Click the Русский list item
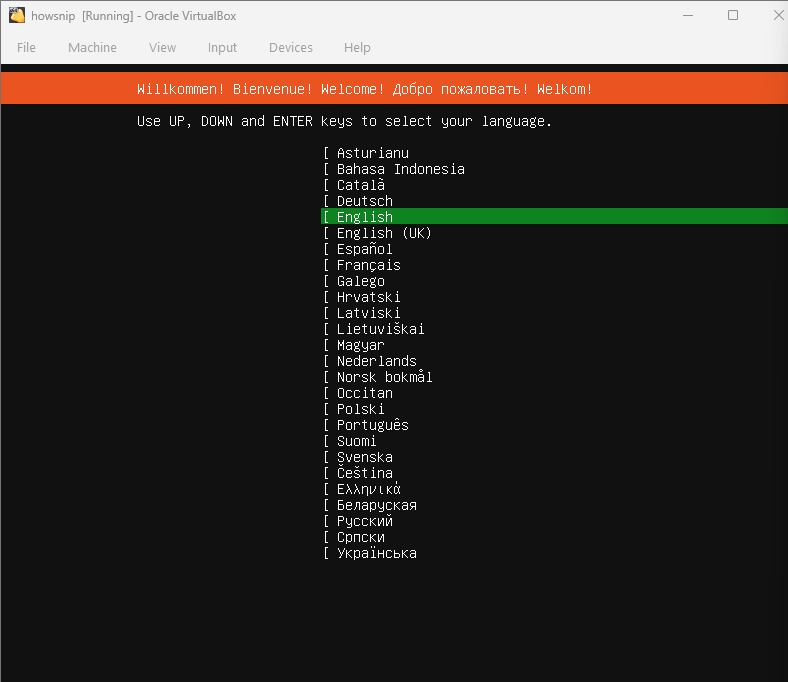Screen dimensions: 788x682 click(x=365, y=521)
